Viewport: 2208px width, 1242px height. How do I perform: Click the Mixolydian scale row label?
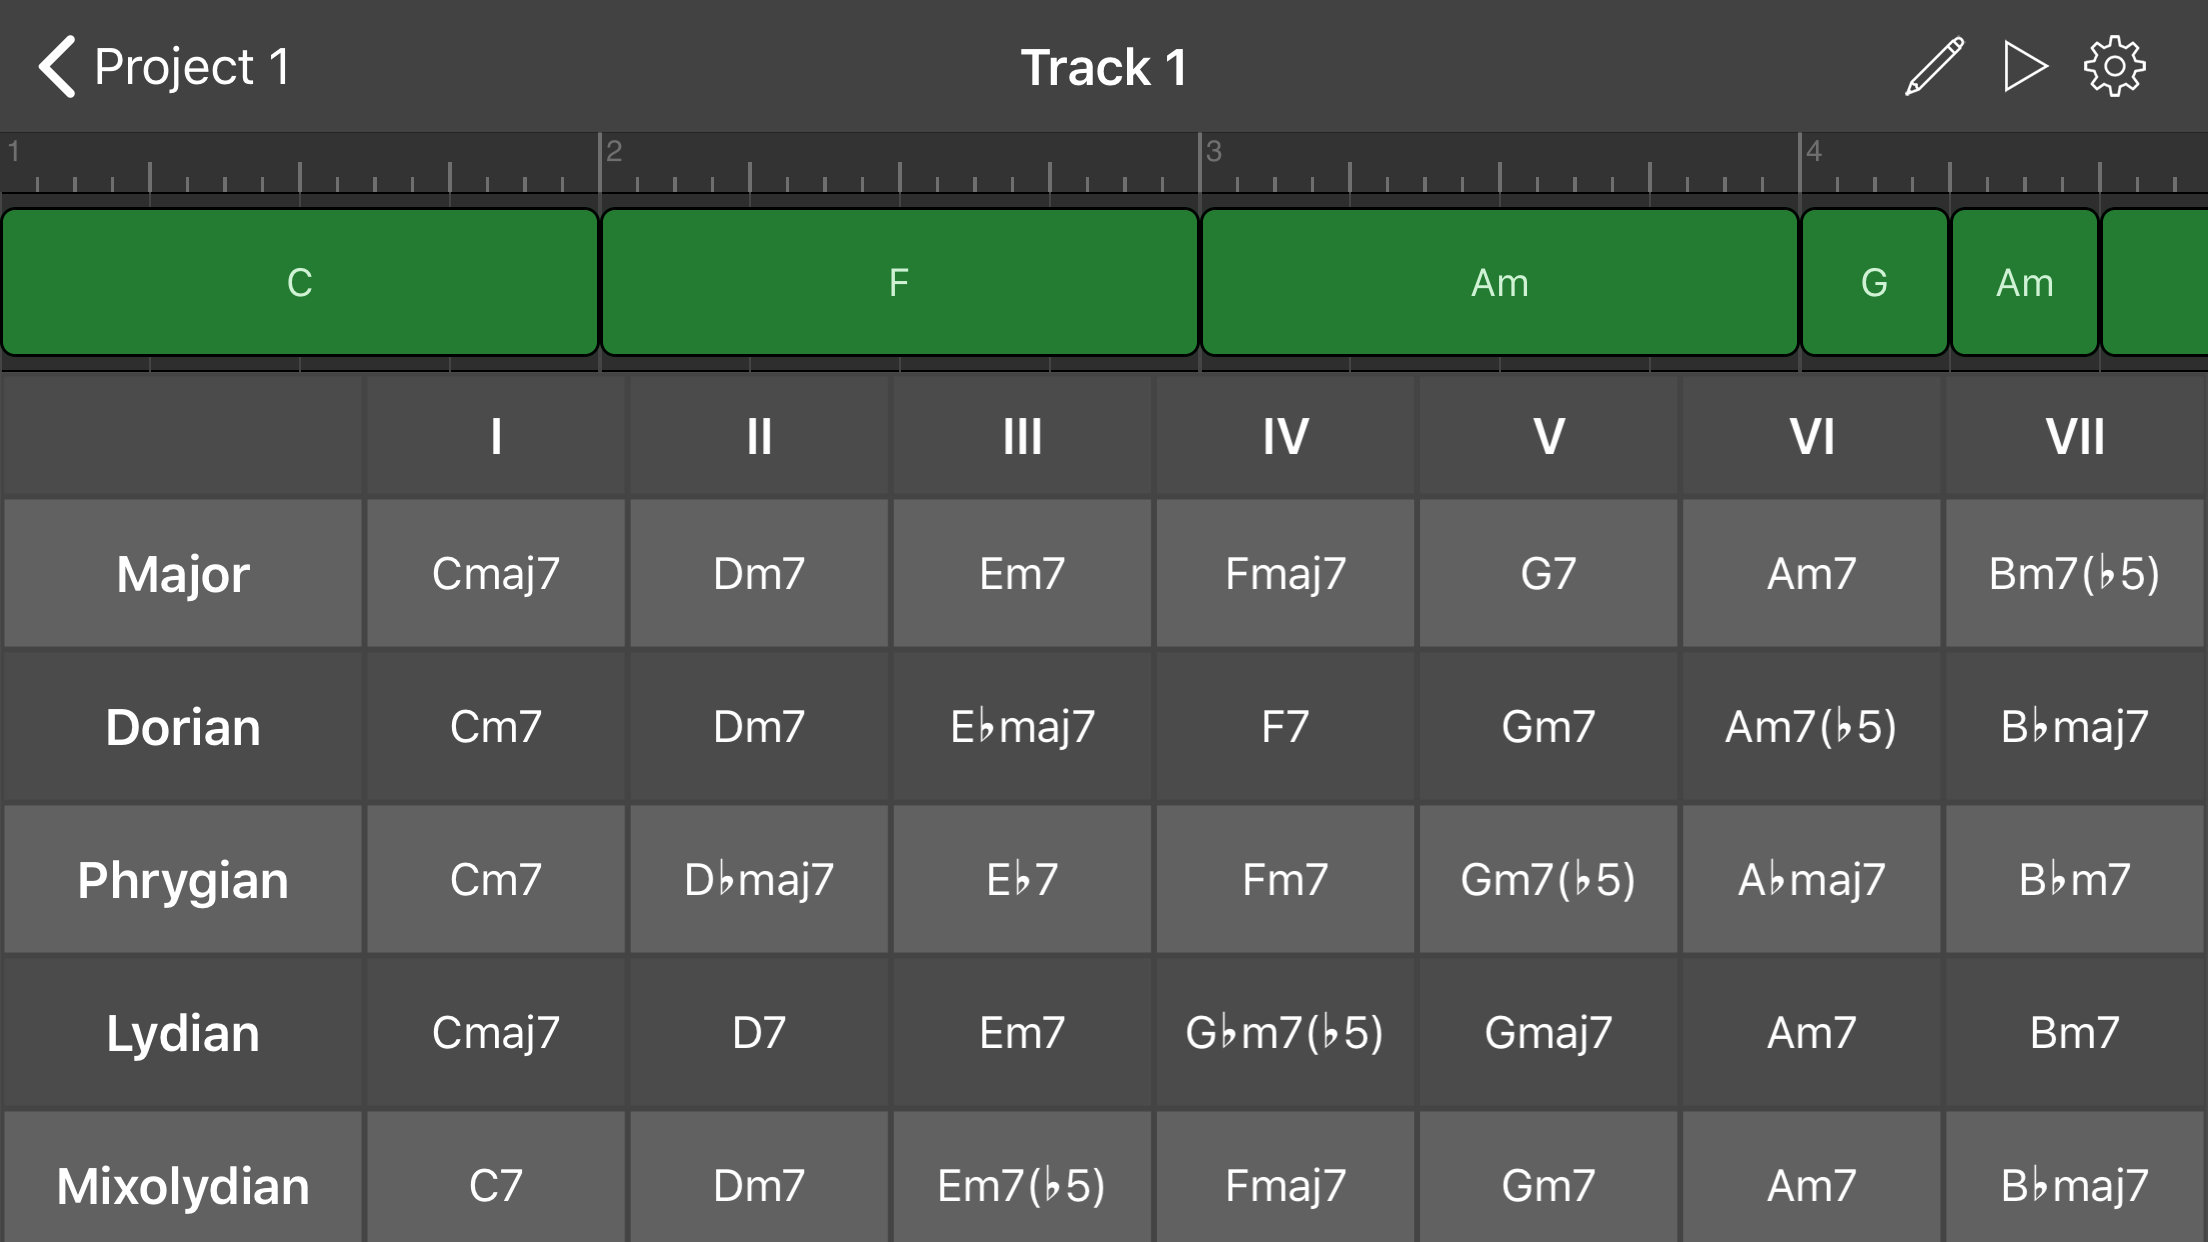(182, 1186)
